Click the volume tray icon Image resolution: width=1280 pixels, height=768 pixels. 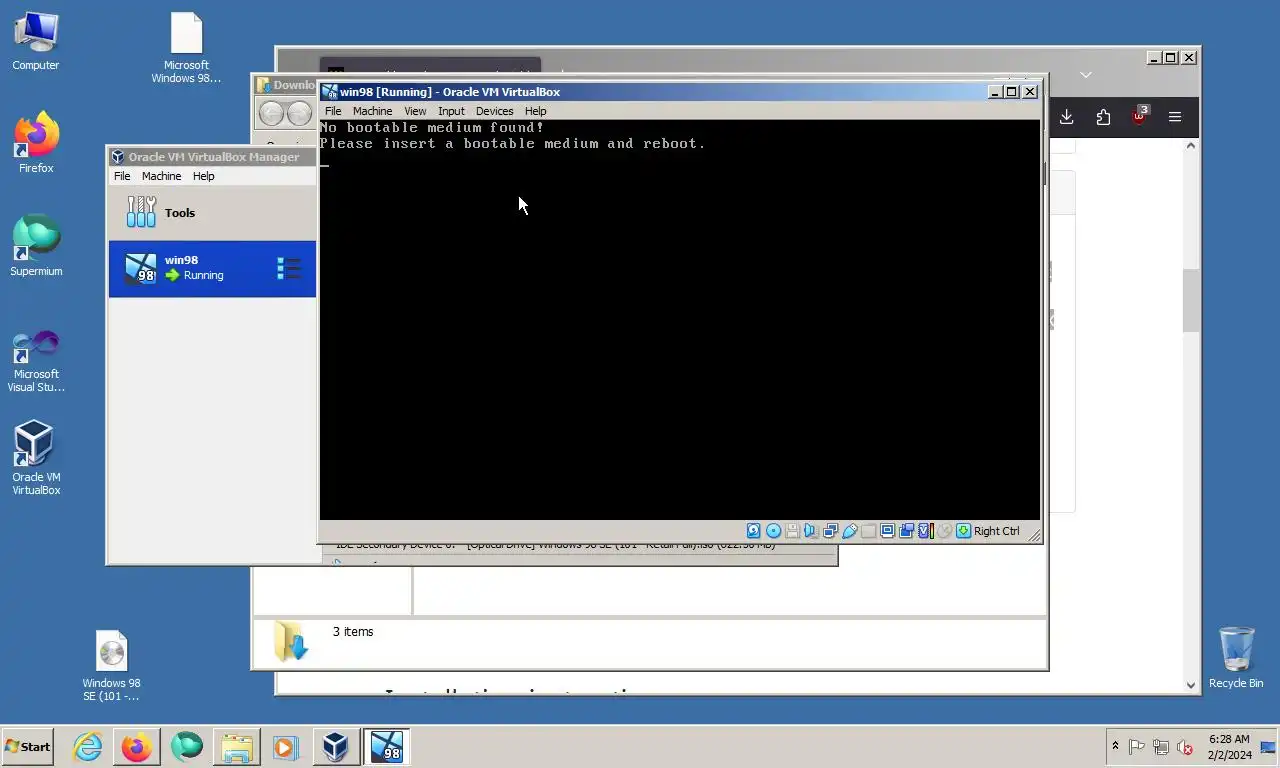click(1185, 747)
